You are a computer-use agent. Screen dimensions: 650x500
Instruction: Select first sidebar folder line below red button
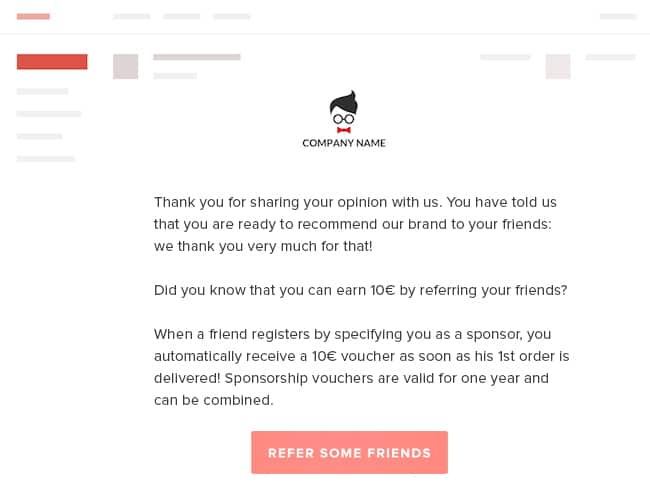[42, 91]
